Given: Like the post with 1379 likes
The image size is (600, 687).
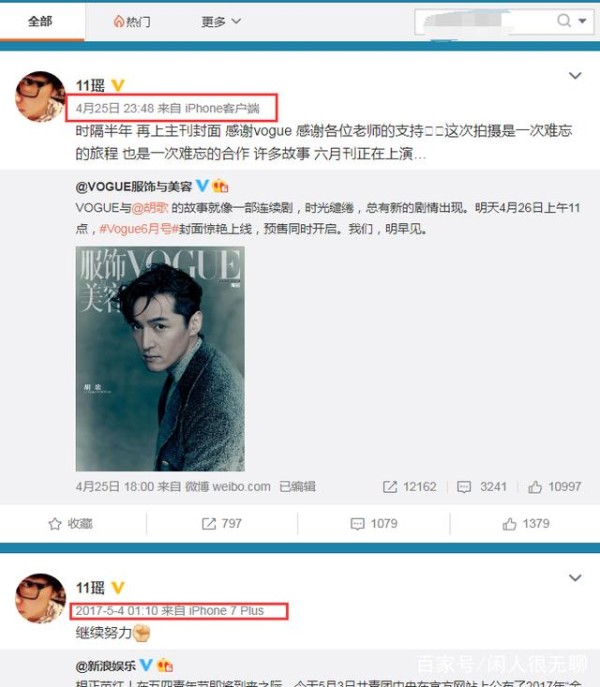Looking at the screenshot, I should tap(526, 524).
